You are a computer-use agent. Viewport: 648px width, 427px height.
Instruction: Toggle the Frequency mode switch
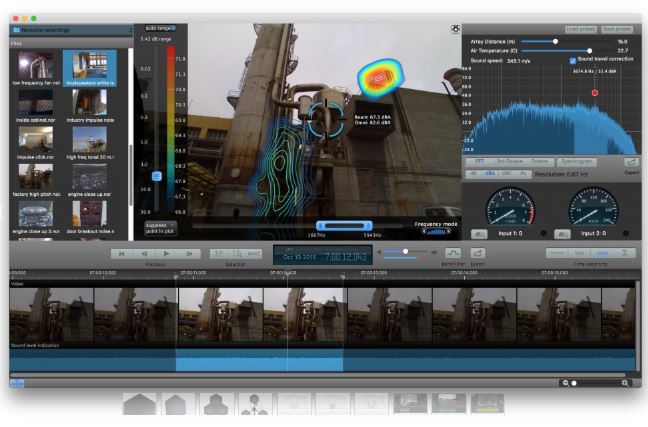[x=435, y=231]
